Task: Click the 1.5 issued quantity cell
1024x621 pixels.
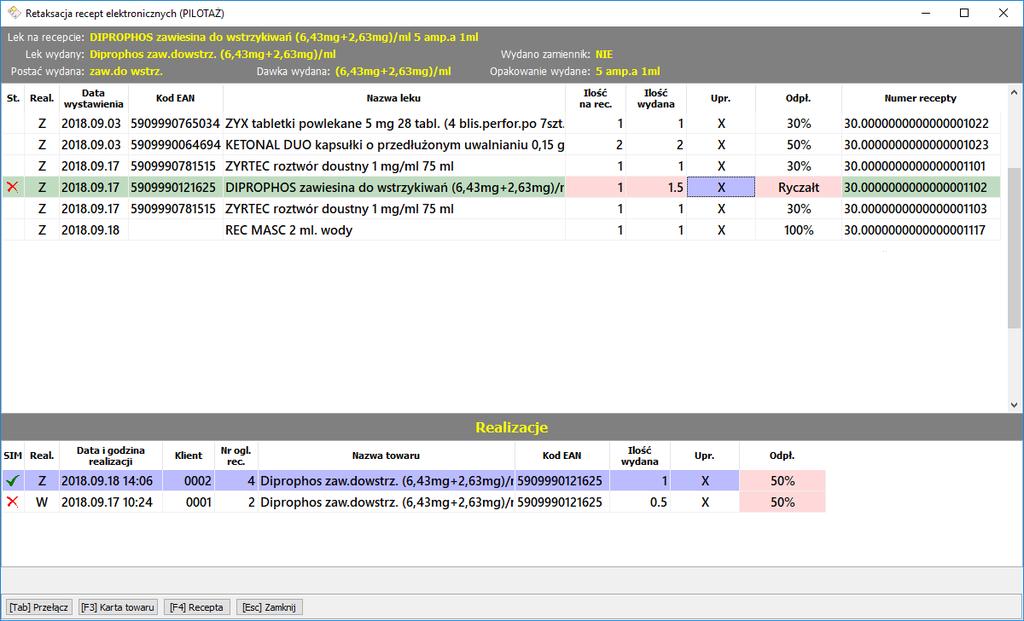Action: coord(656,187)
